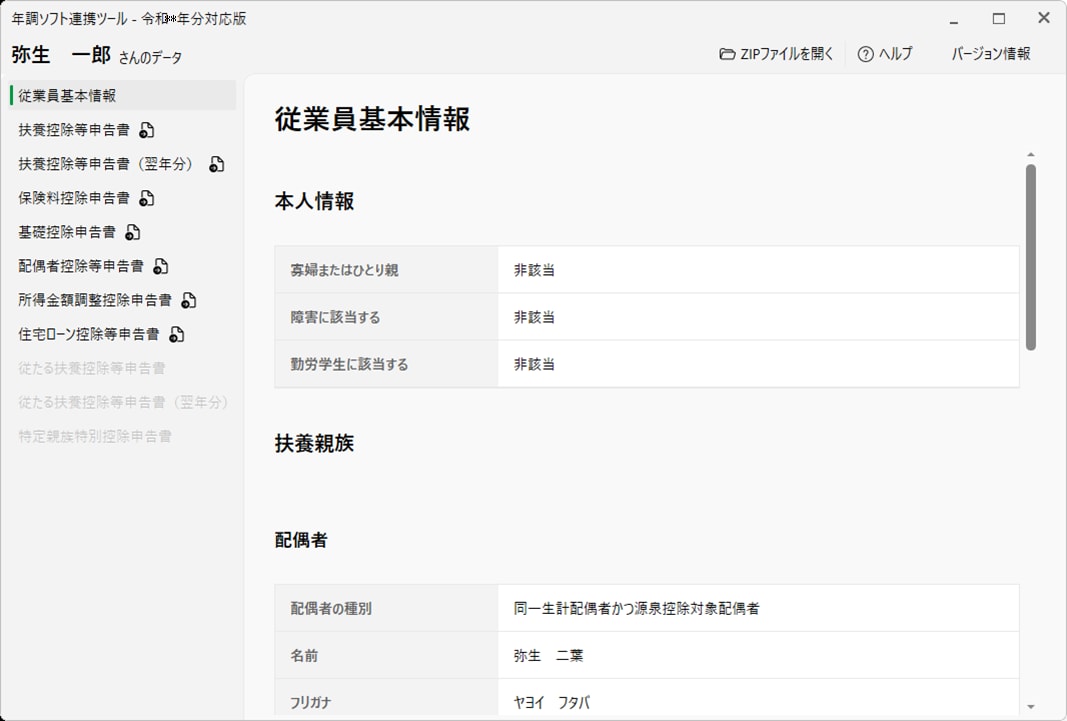
Task: Go to 基礎控除申告書 in the left menu
Action: 67,232
